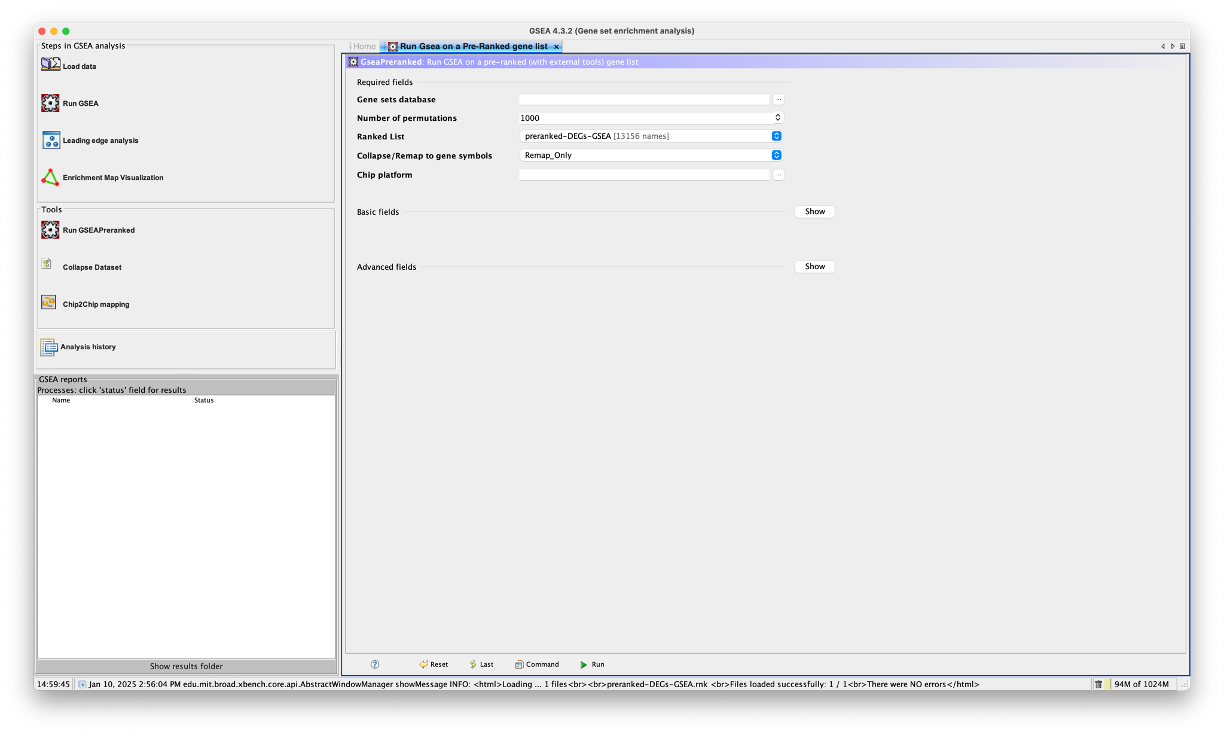Click the help question mark icon
1224x736 pixels.
pyautogui.click(x=375, y=664)
